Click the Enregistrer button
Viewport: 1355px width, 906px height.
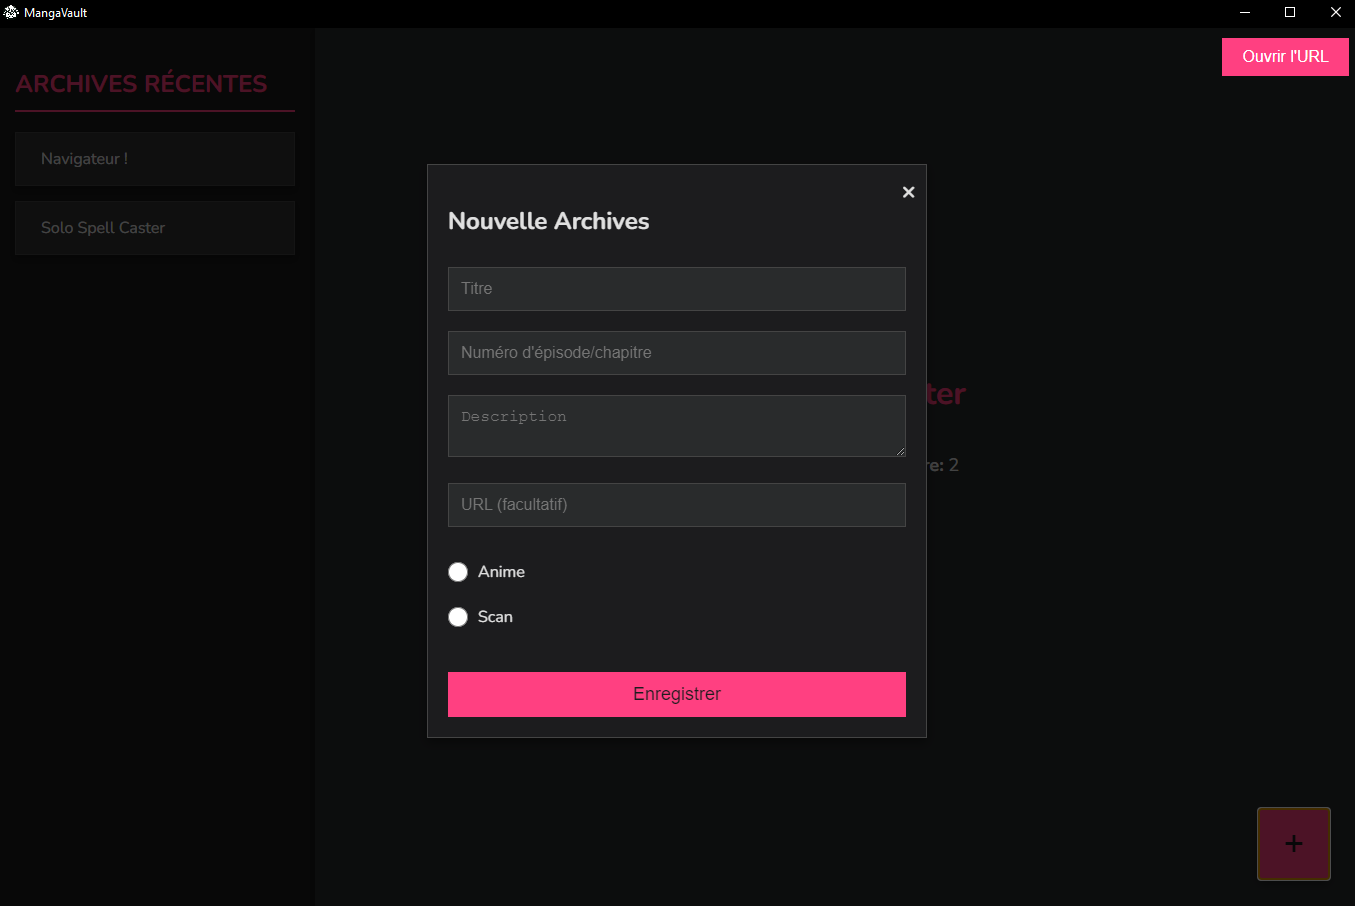point(677,694)
